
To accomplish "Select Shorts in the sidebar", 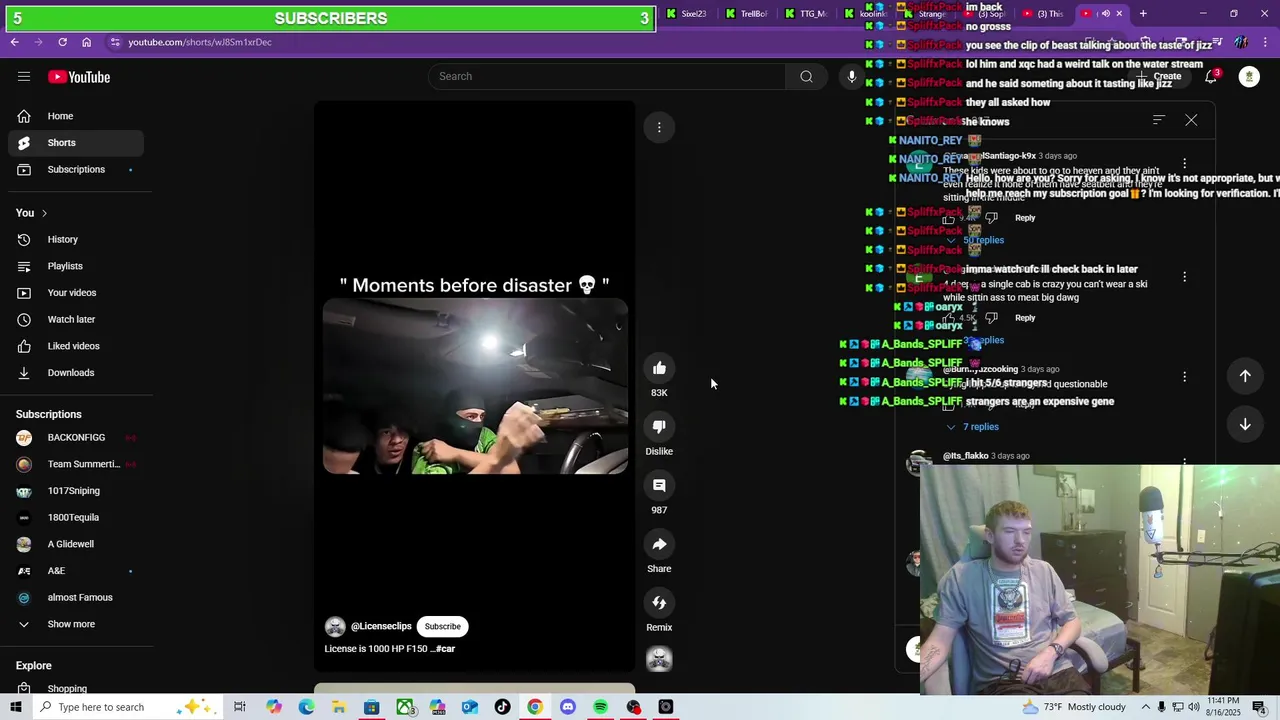I will [76, 143].
